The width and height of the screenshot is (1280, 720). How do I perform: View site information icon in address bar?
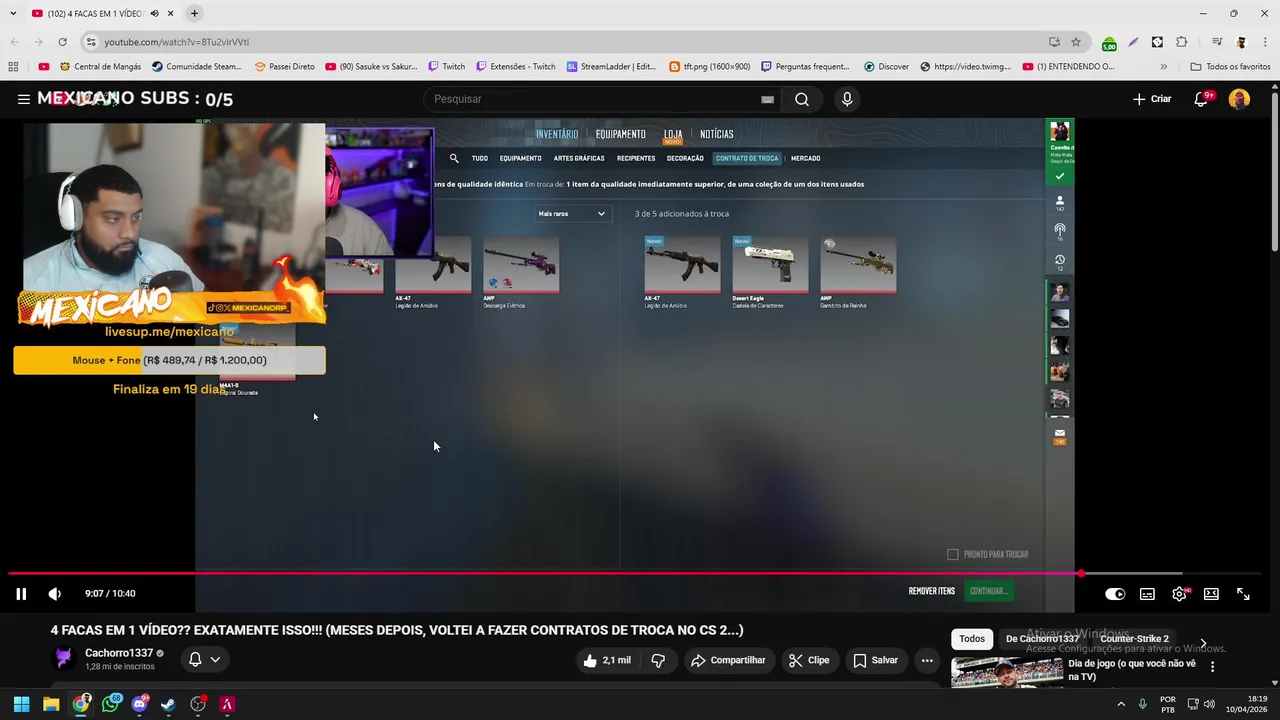pyautogui.click(x=91, y=42)
